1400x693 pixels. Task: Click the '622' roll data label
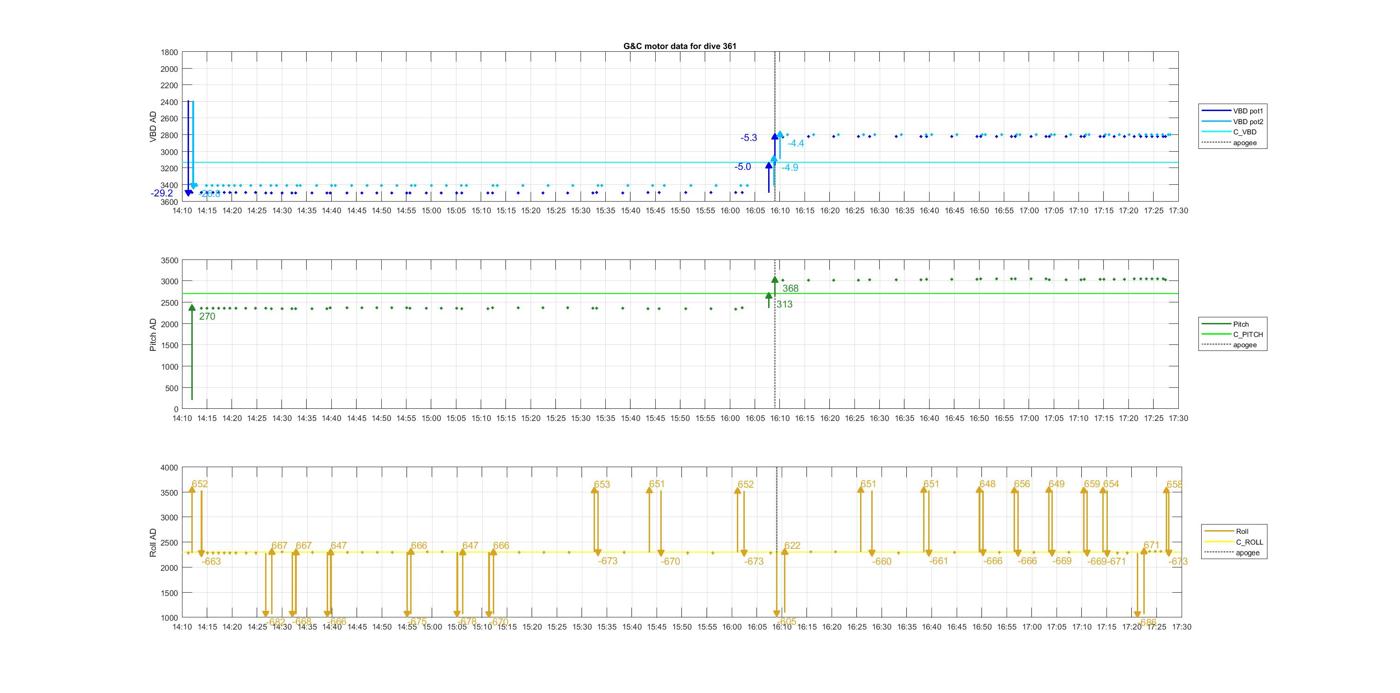point(792,547)
